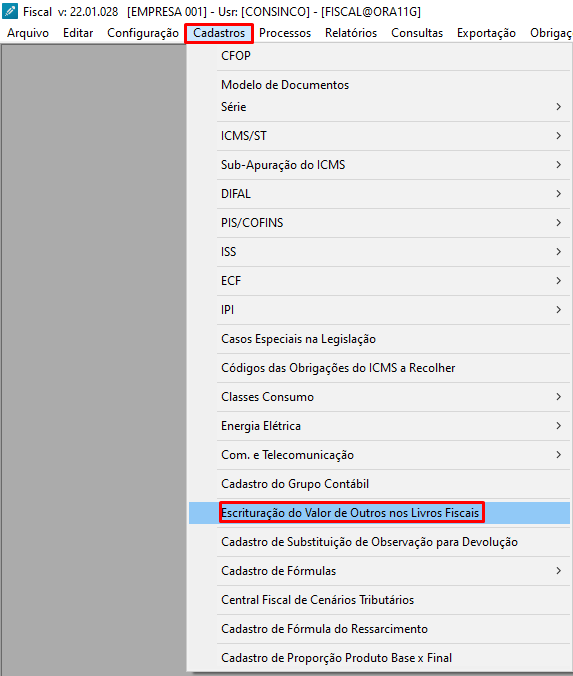Expand the Série submenu arrow

pyautogui.click(x=558, y=107)
